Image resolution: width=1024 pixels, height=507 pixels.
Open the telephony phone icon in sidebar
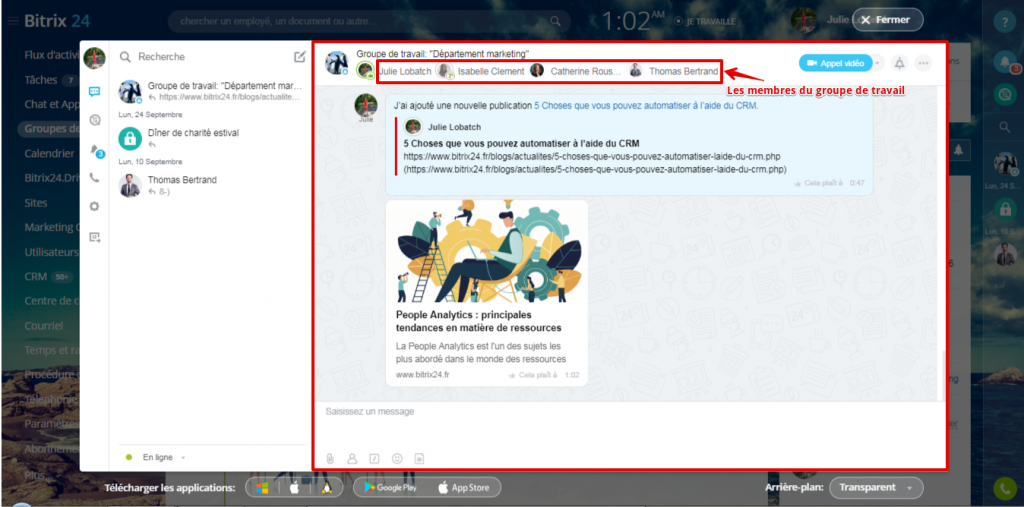pyautogui.click(x=95, y=177)
